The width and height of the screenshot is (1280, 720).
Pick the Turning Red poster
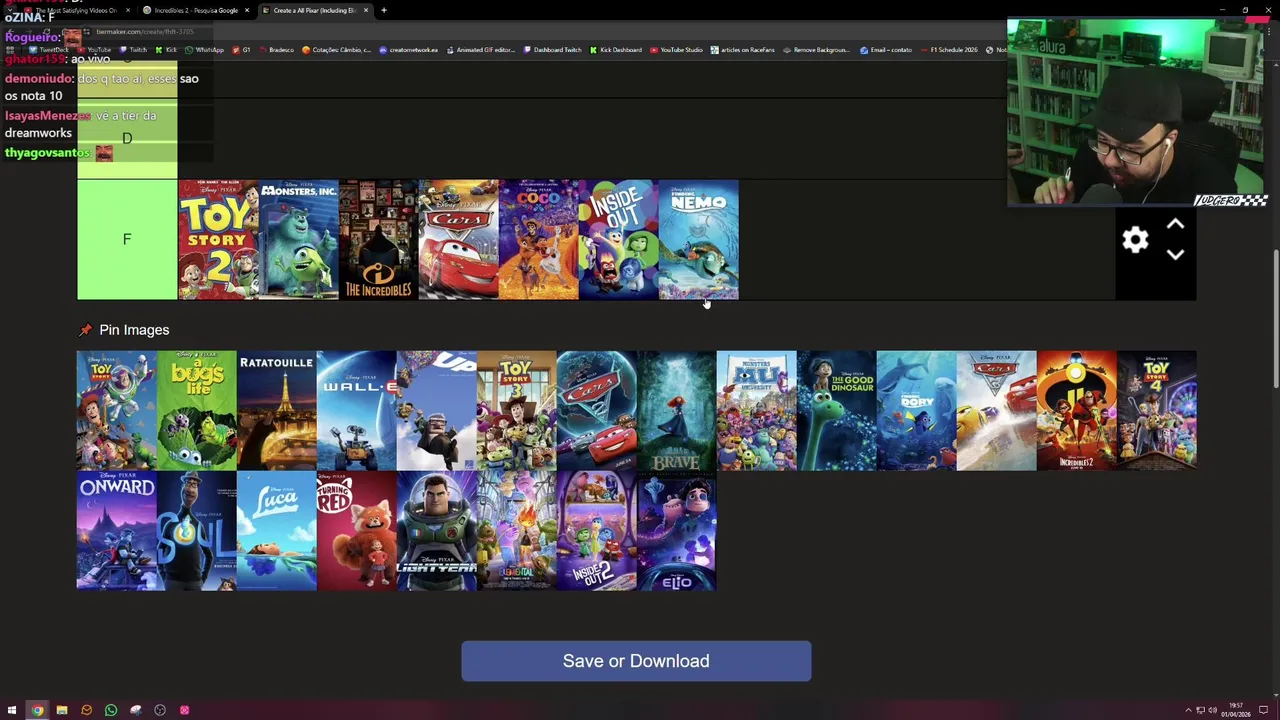pyautogui.click(x=357, y=531)
